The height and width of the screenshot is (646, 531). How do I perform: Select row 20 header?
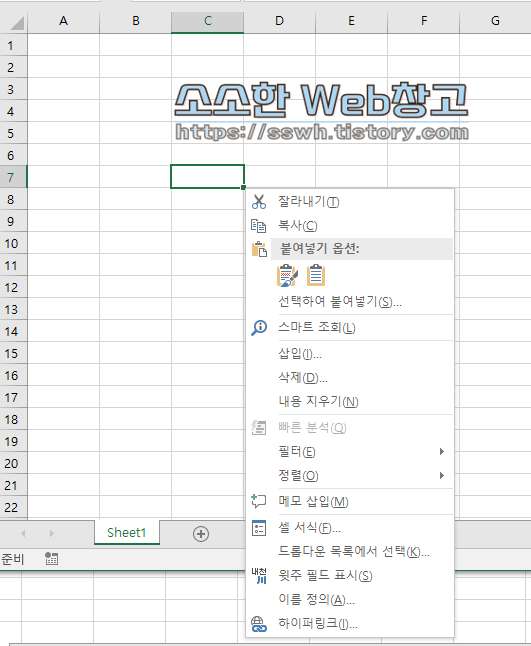(x=14, y=463)
